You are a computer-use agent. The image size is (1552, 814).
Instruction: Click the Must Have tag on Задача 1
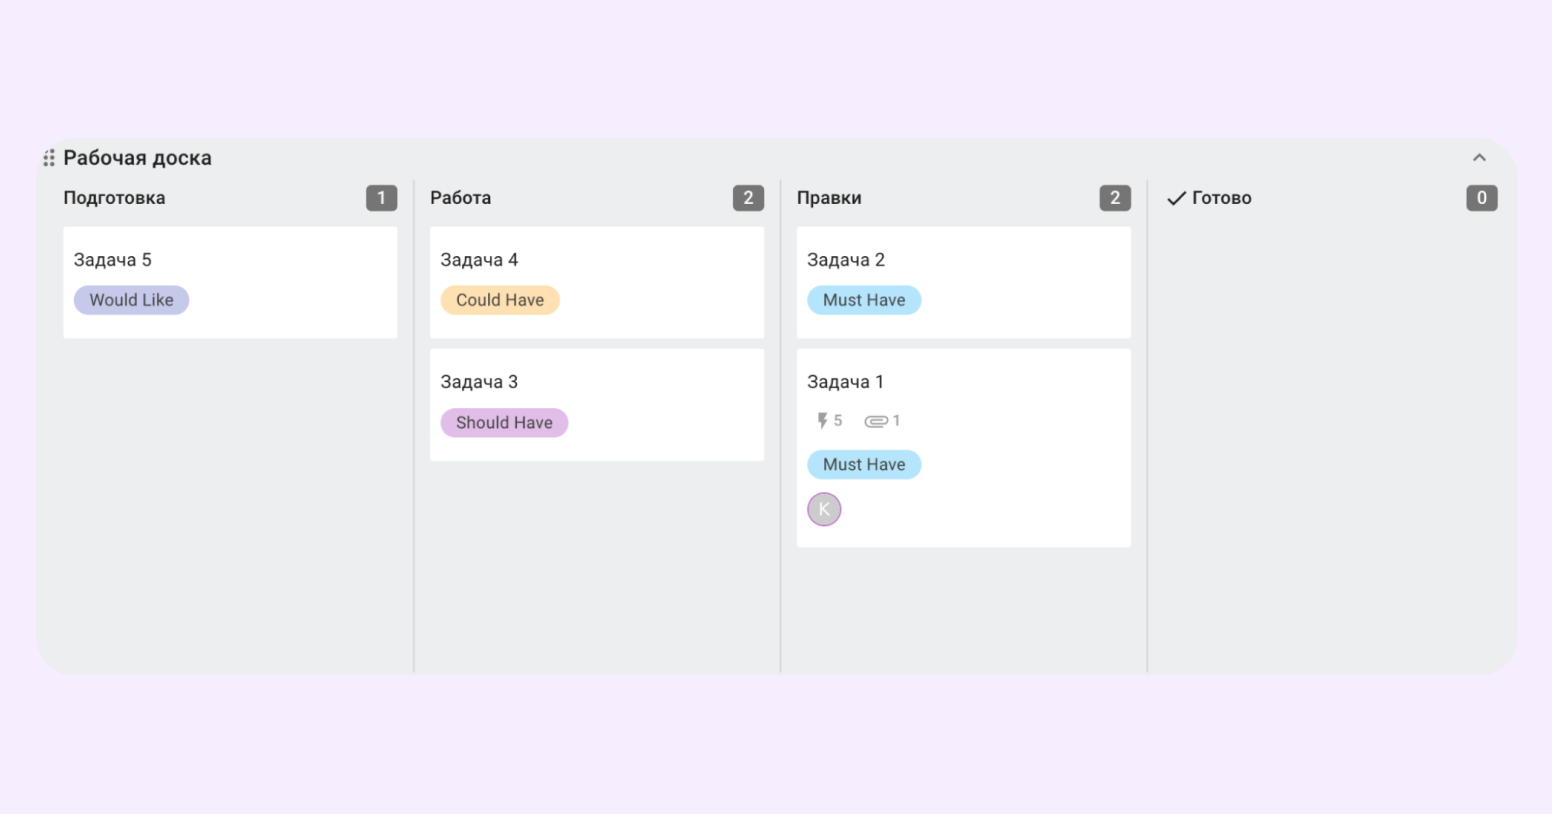point(864,465)
